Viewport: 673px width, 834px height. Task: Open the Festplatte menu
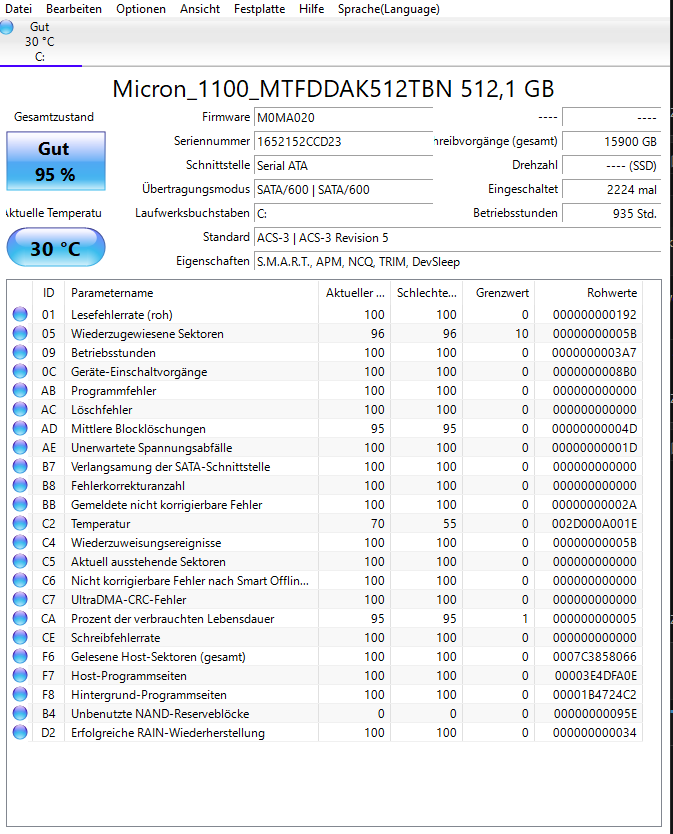tap(260, 9)
